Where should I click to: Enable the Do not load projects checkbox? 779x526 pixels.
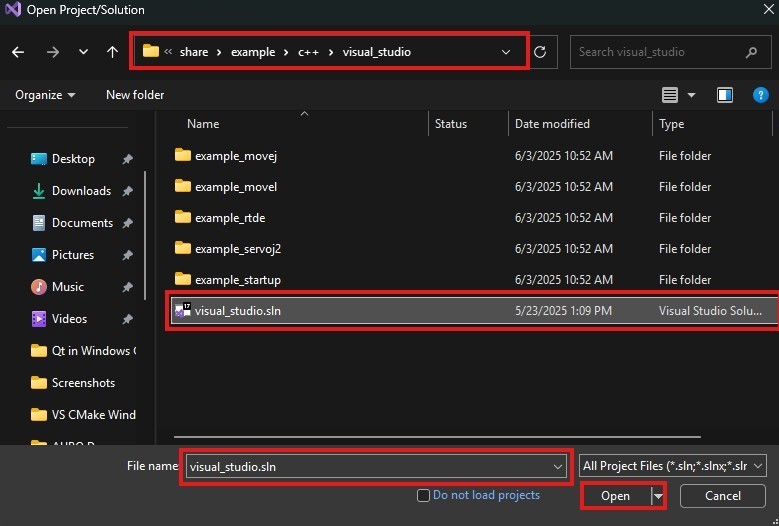click(x=423, y=495)
